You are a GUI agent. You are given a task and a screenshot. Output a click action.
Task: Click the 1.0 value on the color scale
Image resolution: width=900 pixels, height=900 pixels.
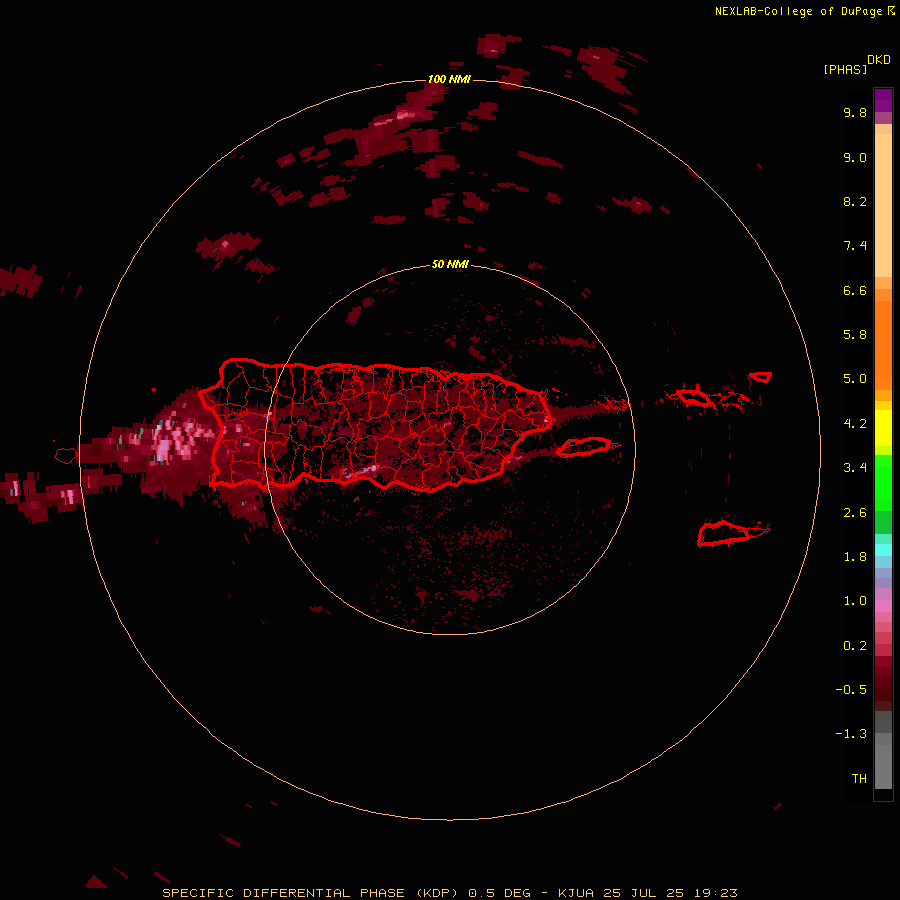855,601
